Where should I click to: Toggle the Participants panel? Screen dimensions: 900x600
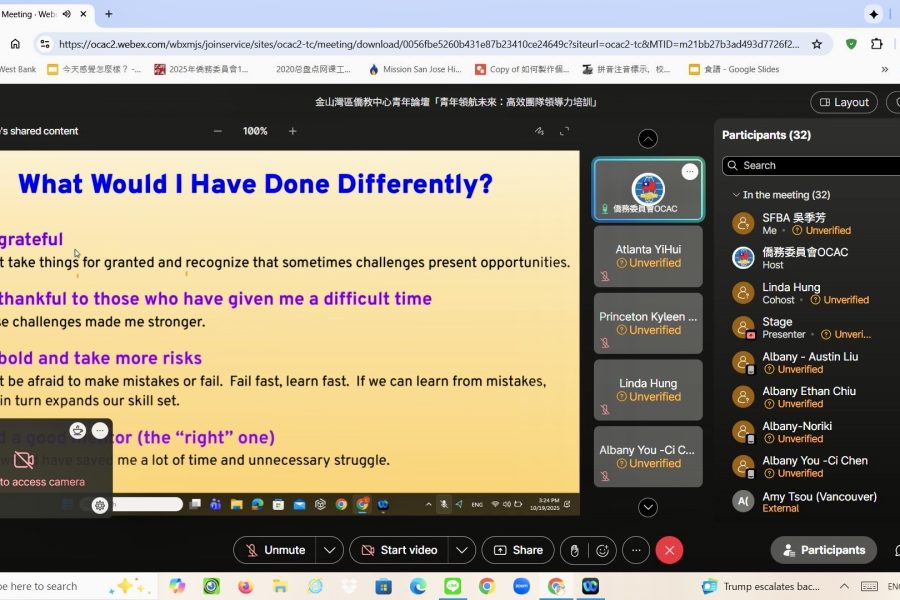(824, 550)
